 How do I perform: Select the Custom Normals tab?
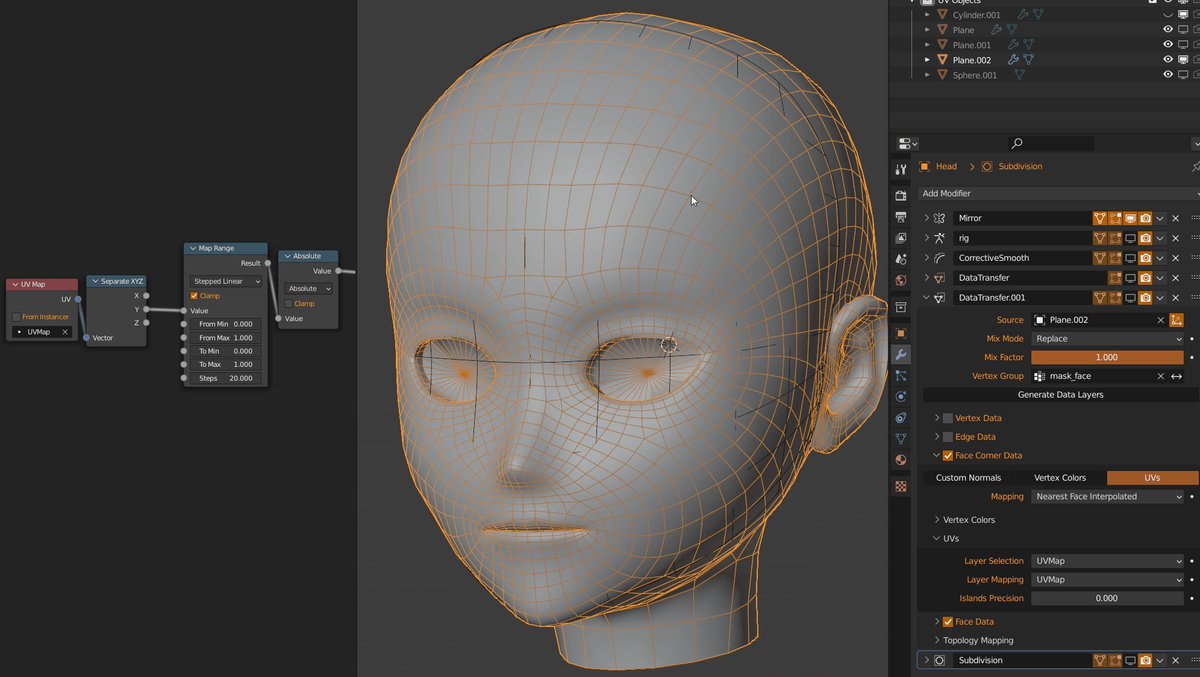click(x=968, y=478)
